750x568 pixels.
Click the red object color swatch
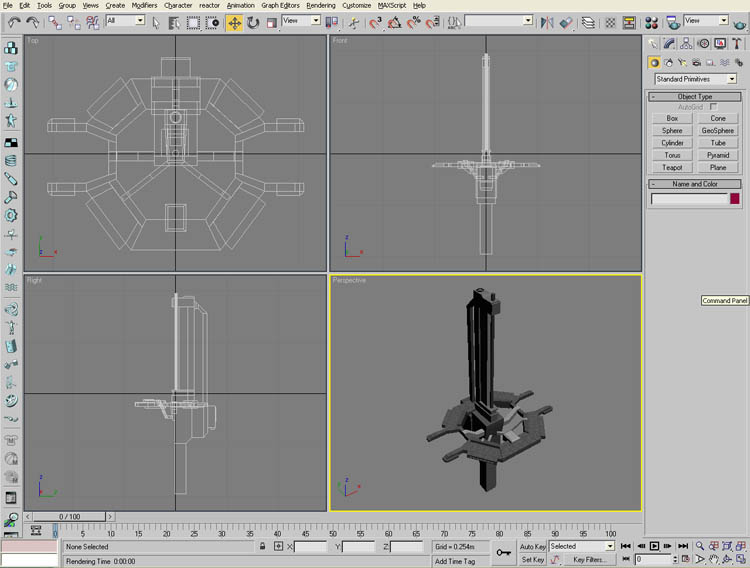[x=735, y=199]
